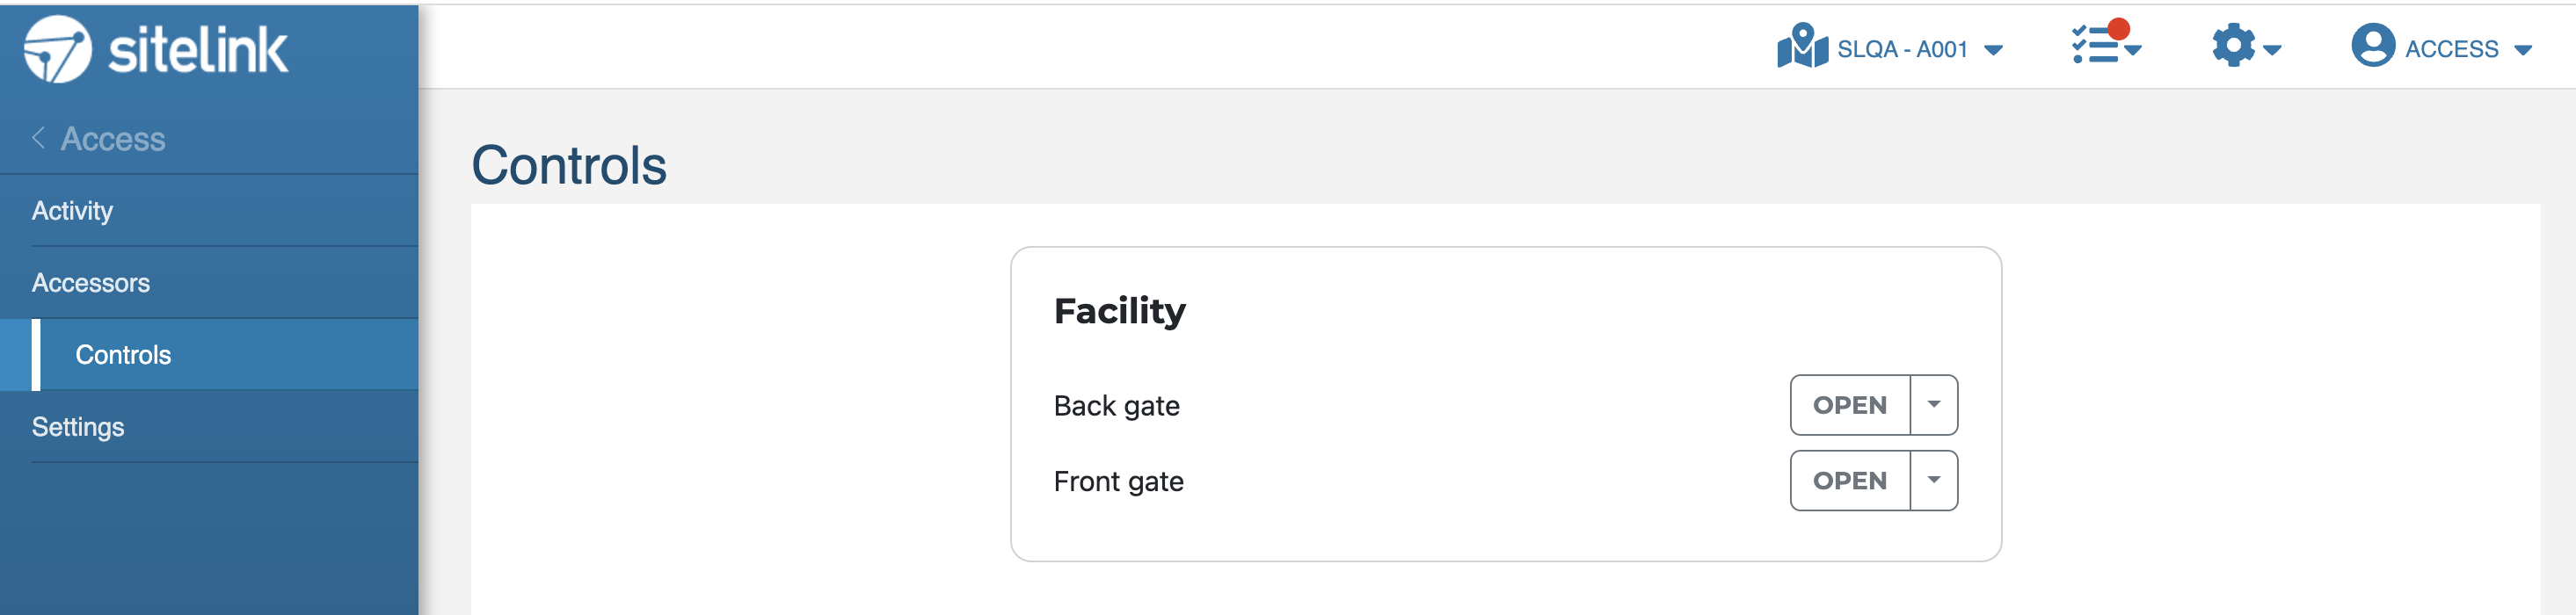Expand the Front gate action dropdown arrow
This screenshot has width=2576, height=615.
[1933, 481]
